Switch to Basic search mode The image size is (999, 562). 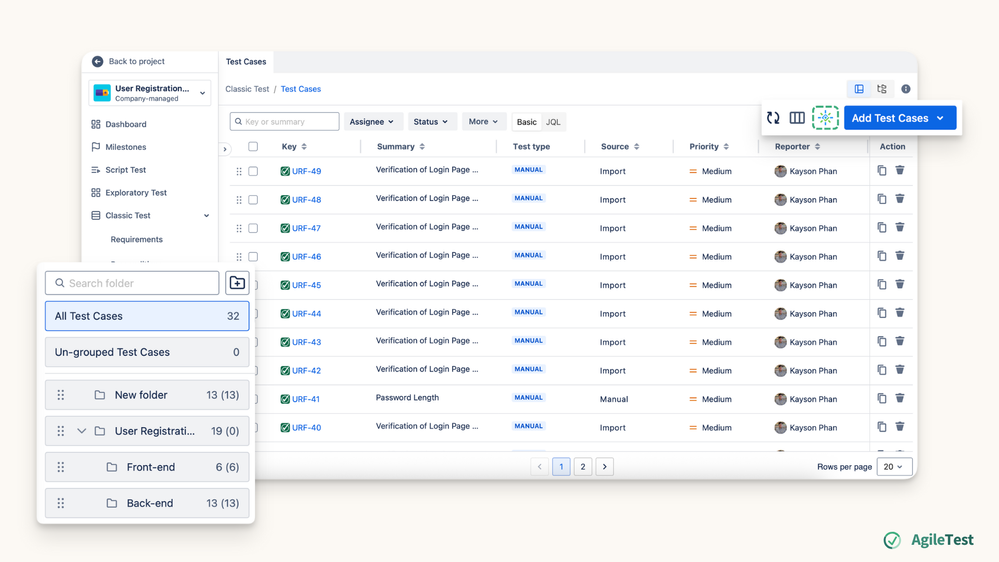point(526,122)
